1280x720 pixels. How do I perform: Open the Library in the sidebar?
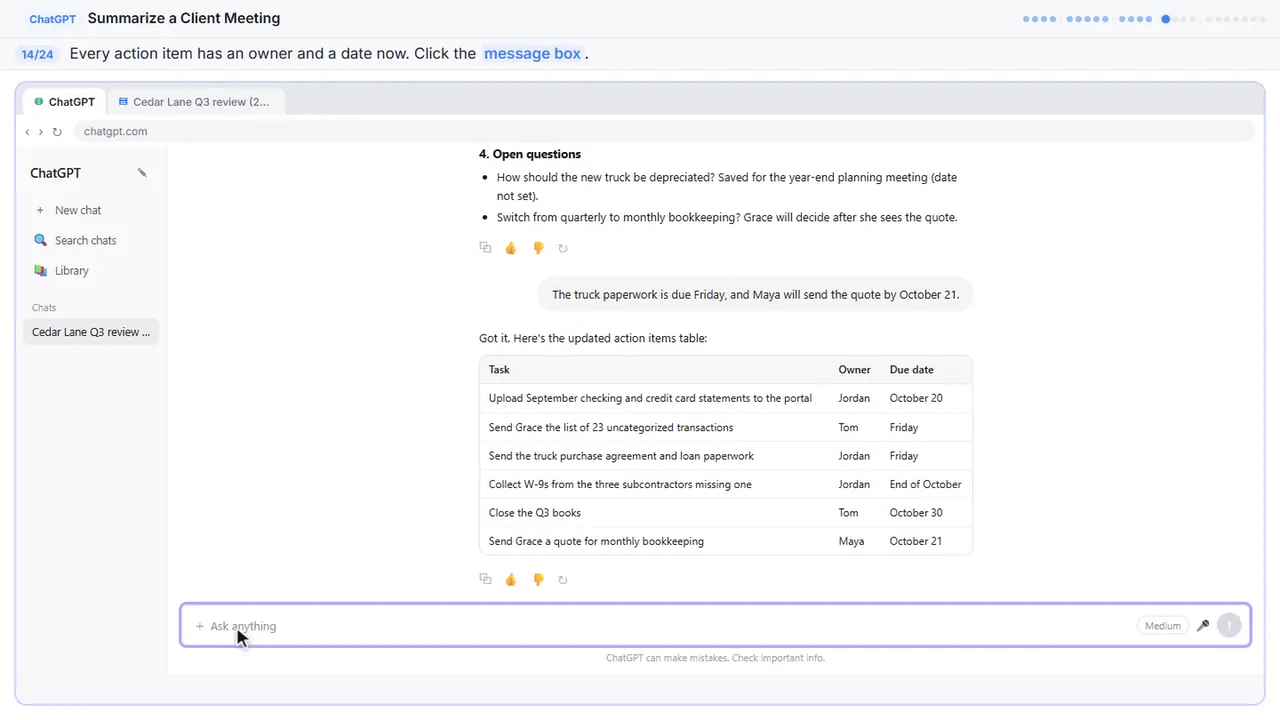point(71,270)
